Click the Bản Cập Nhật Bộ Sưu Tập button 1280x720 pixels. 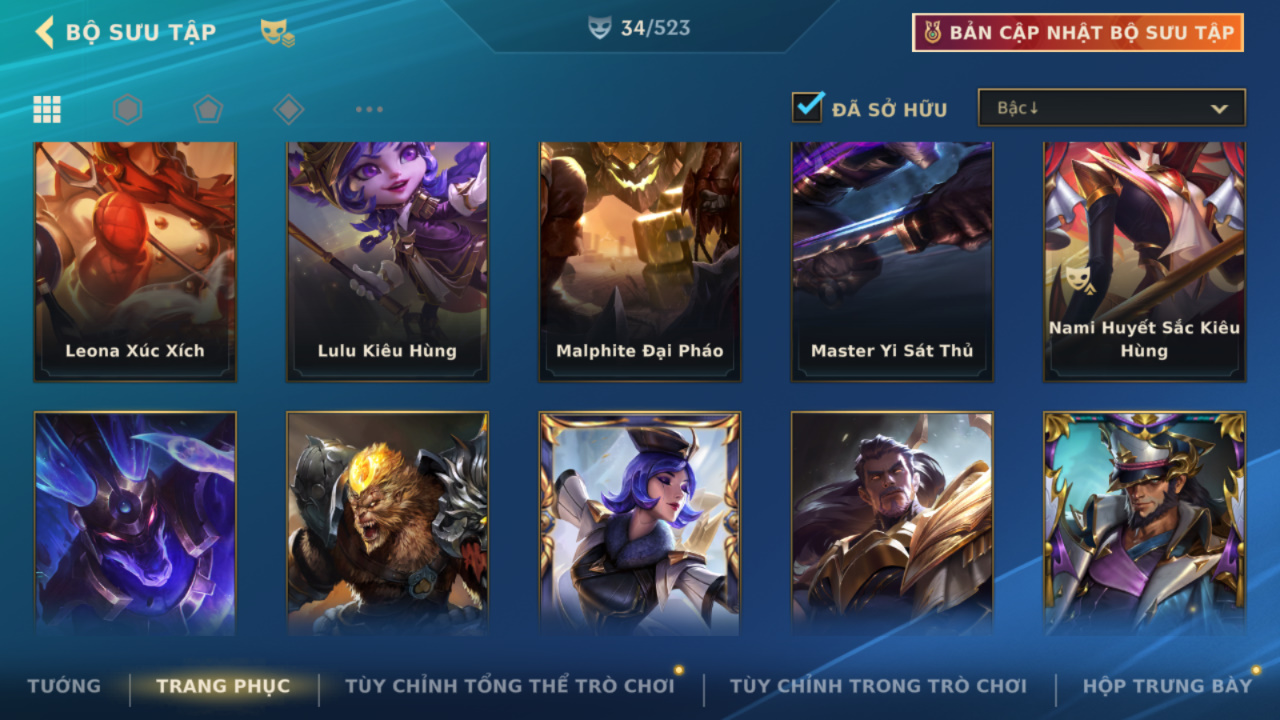coord(1078,32)
